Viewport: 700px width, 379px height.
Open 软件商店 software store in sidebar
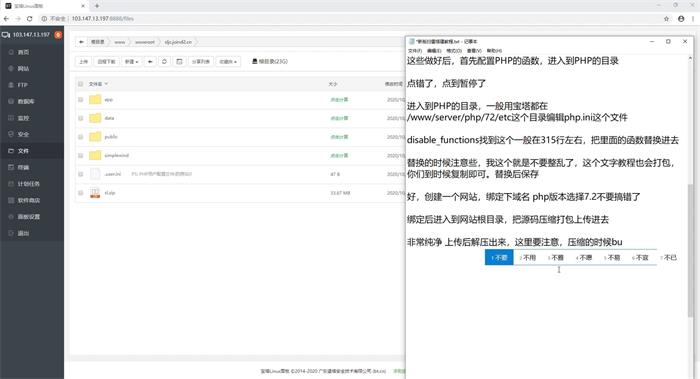(x=29, y=200)
